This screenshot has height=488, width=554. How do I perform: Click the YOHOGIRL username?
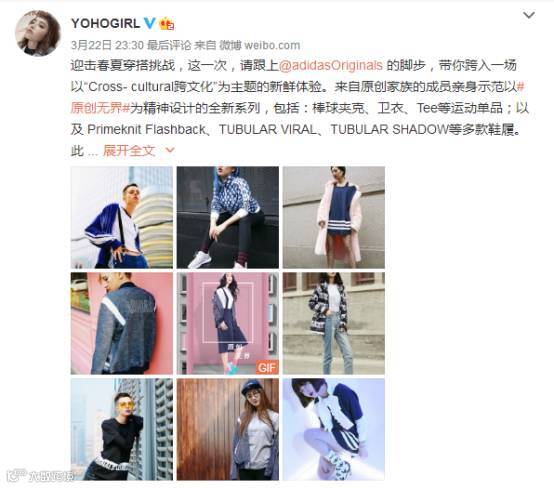[105, 24]
